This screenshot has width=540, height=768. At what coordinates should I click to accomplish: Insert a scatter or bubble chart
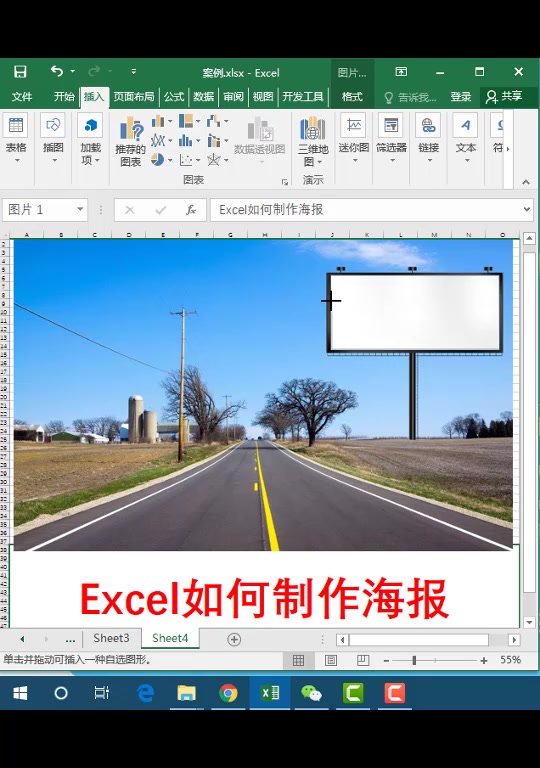[x=189, y=160]
